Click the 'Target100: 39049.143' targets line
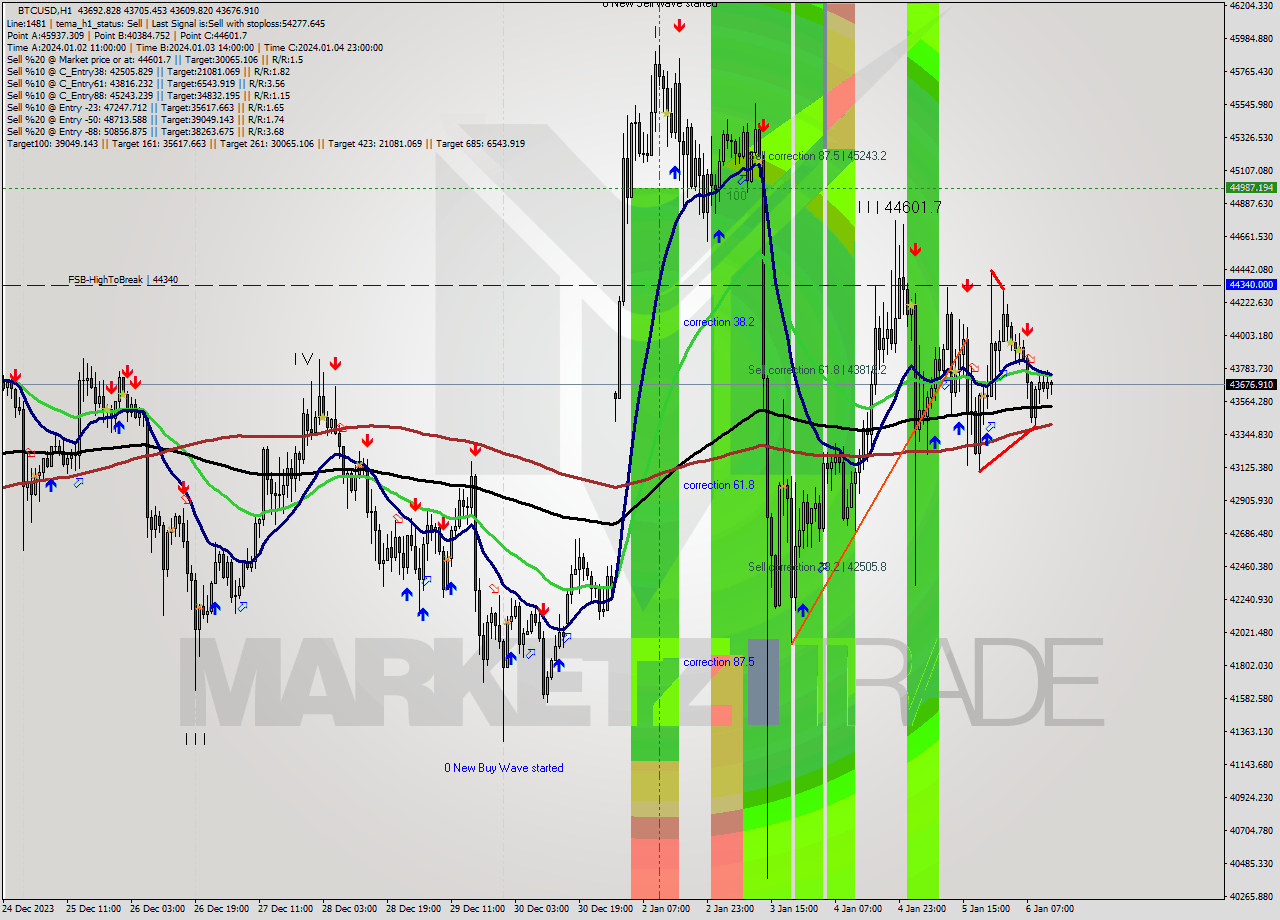The width and height of the screenshot is (1280, 920). [266, 143]
